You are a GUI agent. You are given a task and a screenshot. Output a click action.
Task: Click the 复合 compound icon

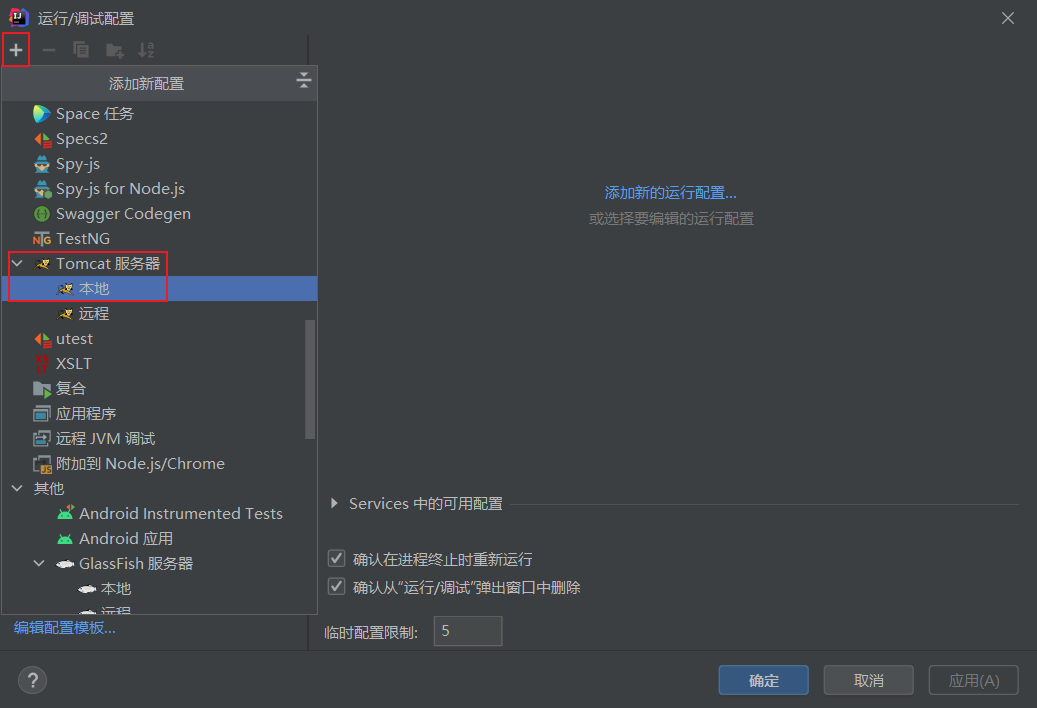(42, 389)
